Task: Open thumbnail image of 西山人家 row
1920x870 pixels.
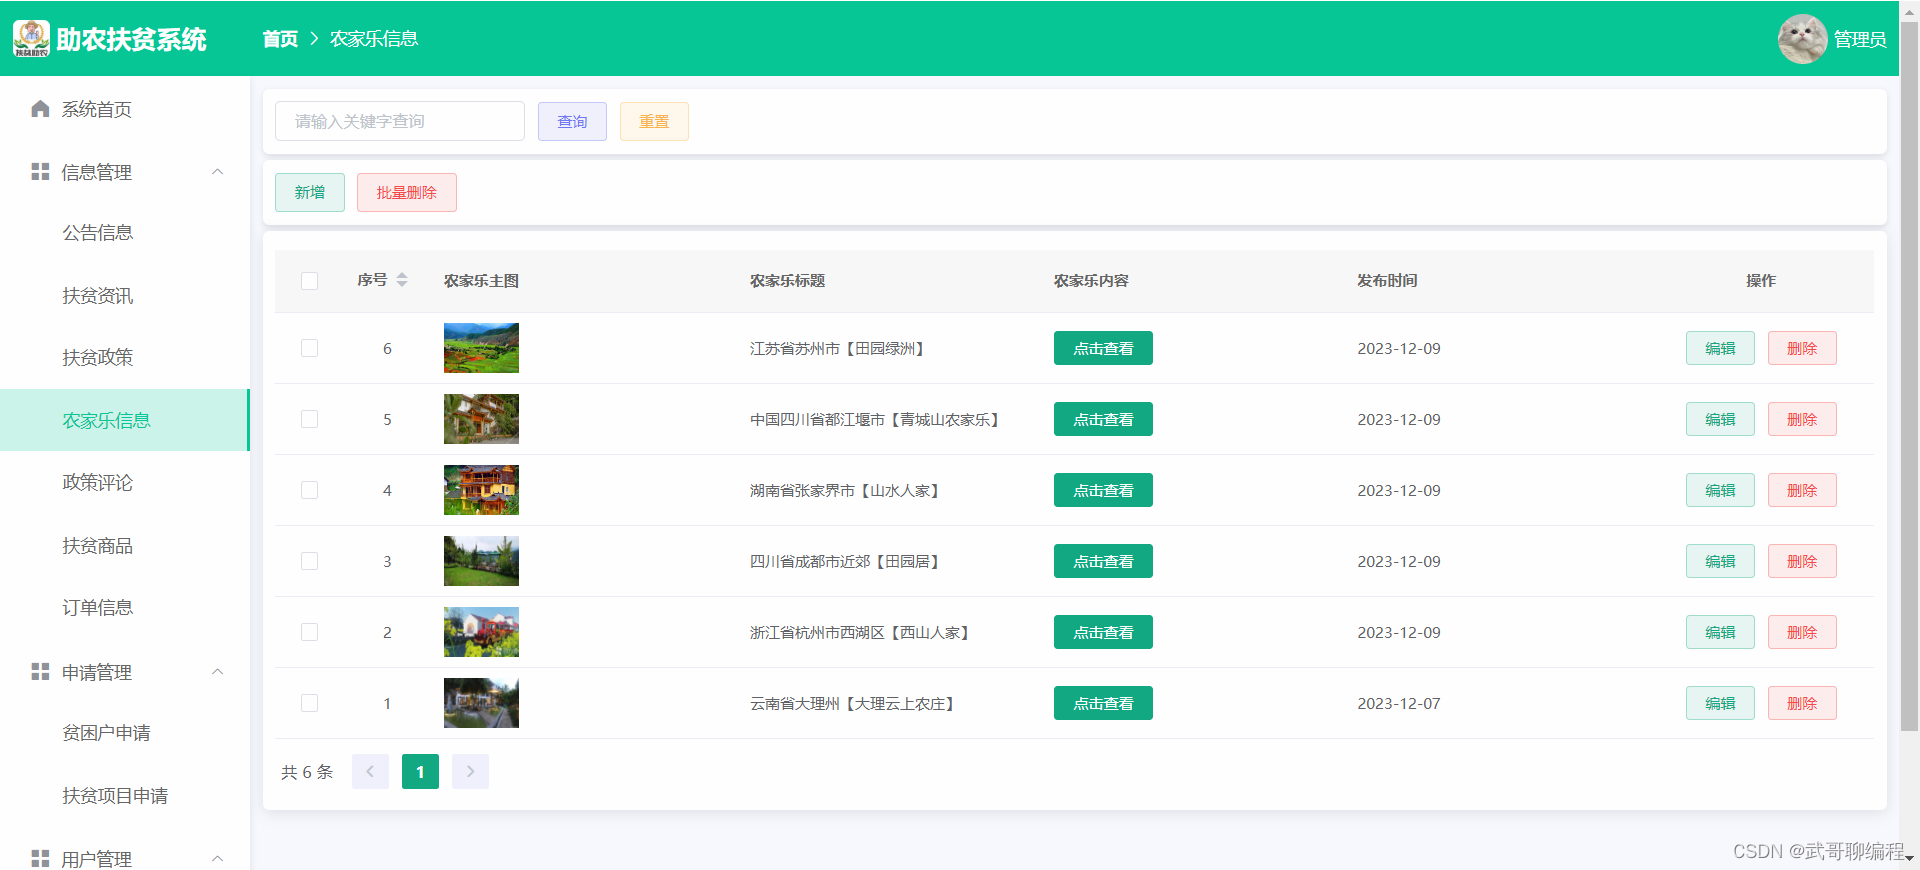Action: pos(481,632)
